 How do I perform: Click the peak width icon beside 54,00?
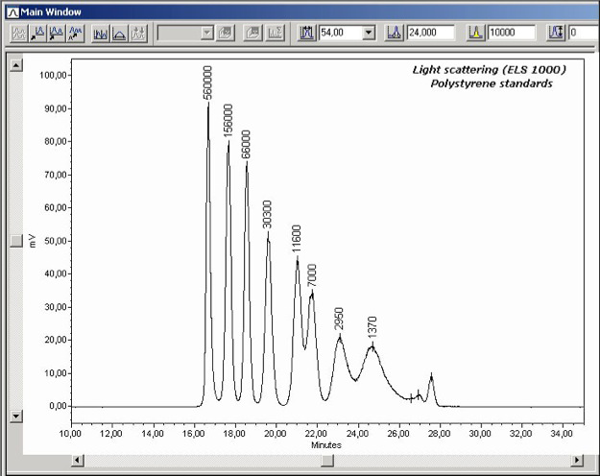click(x=307, y=33)
